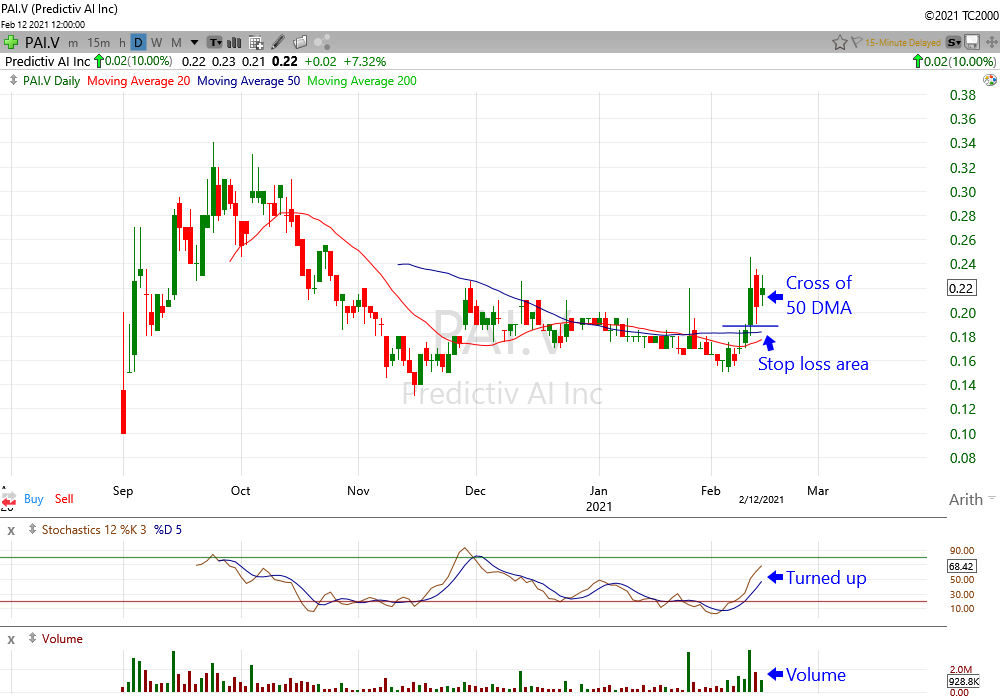
Task: Click the 68.42 stochastic value tag
Action: (x=961, y=566)
